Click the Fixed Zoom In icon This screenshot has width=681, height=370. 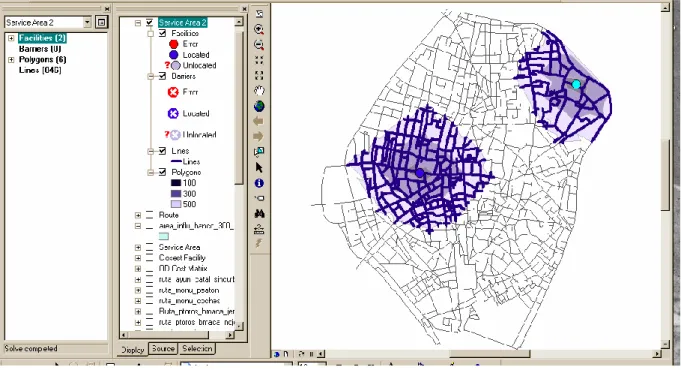[x=259, y=60]
